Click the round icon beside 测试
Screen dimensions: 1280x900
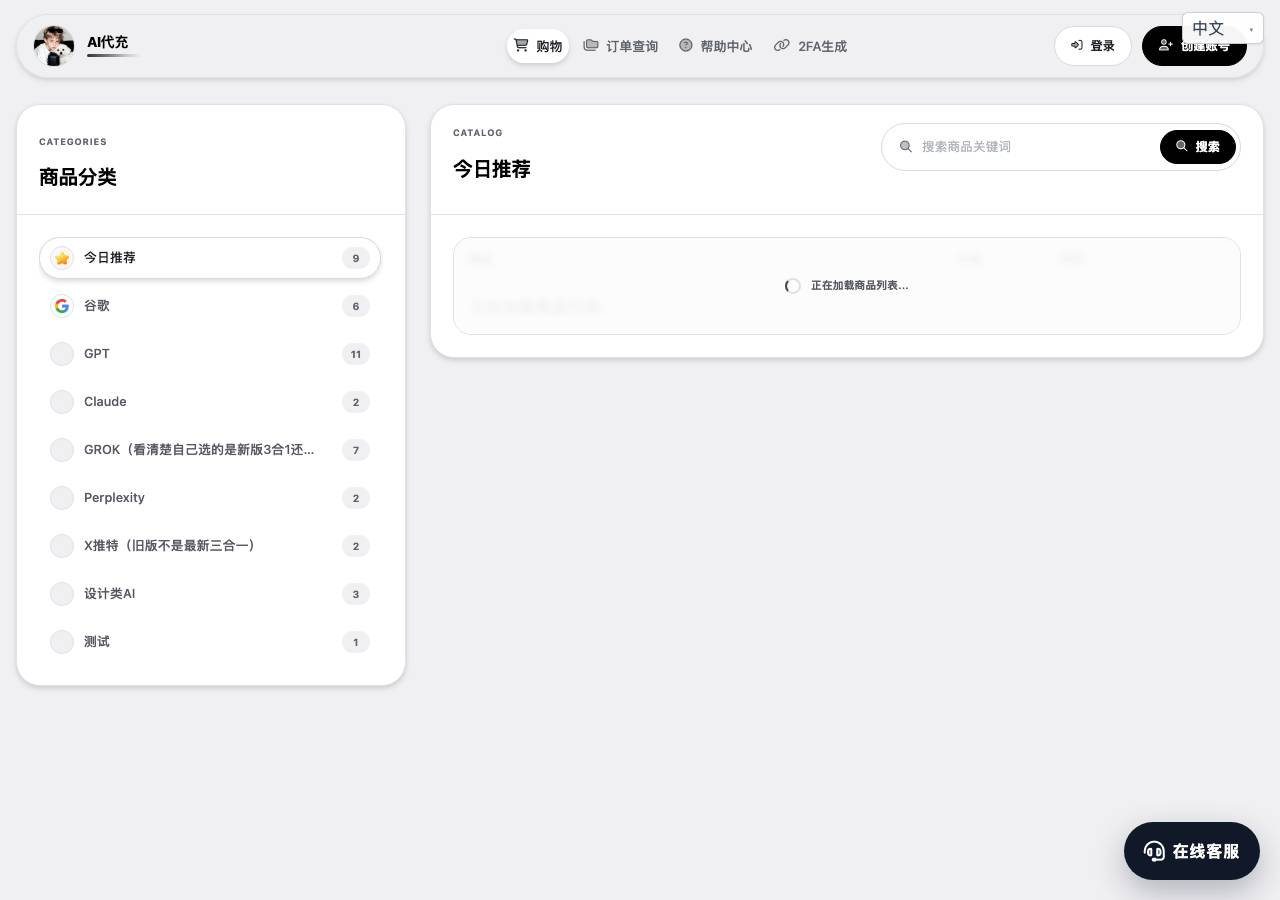(x=62, y=642)
